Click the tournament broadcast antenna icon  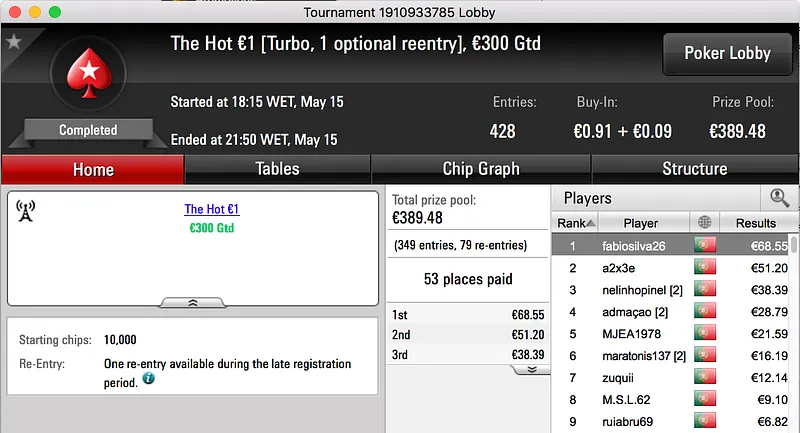pos(26,210)
